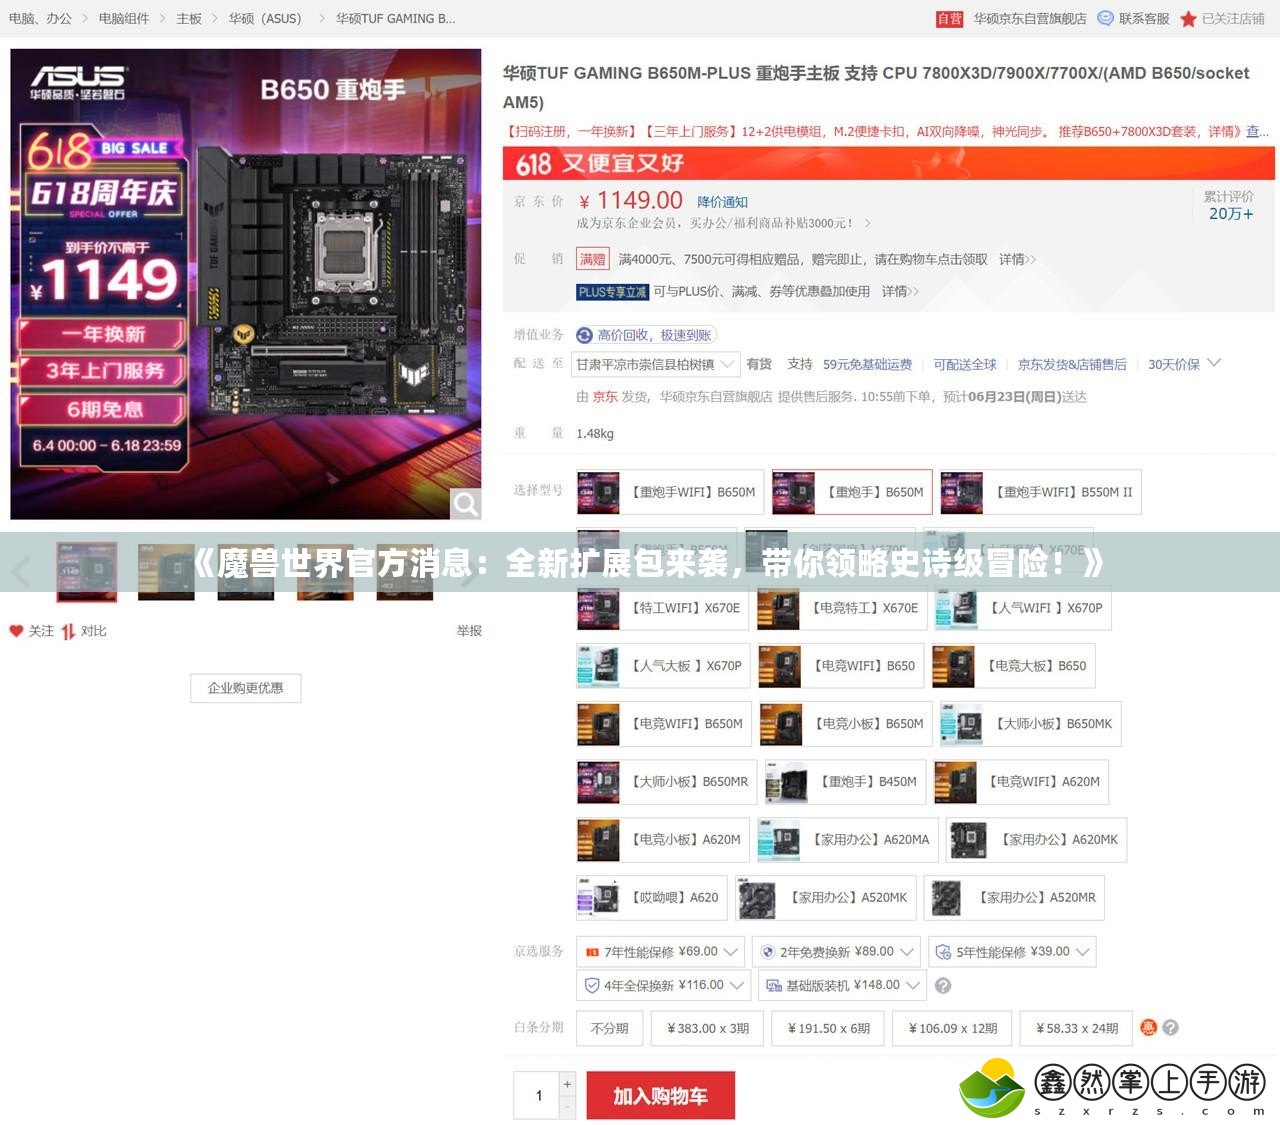Click the 20万+ review count
1280x1125 pixels.
1230,214
